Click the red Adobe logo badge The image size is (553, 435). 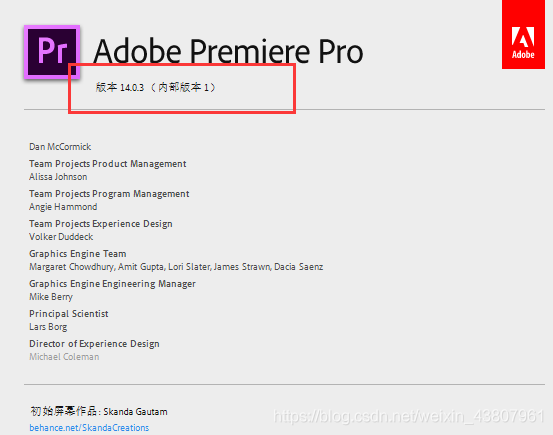click(523, 34)
